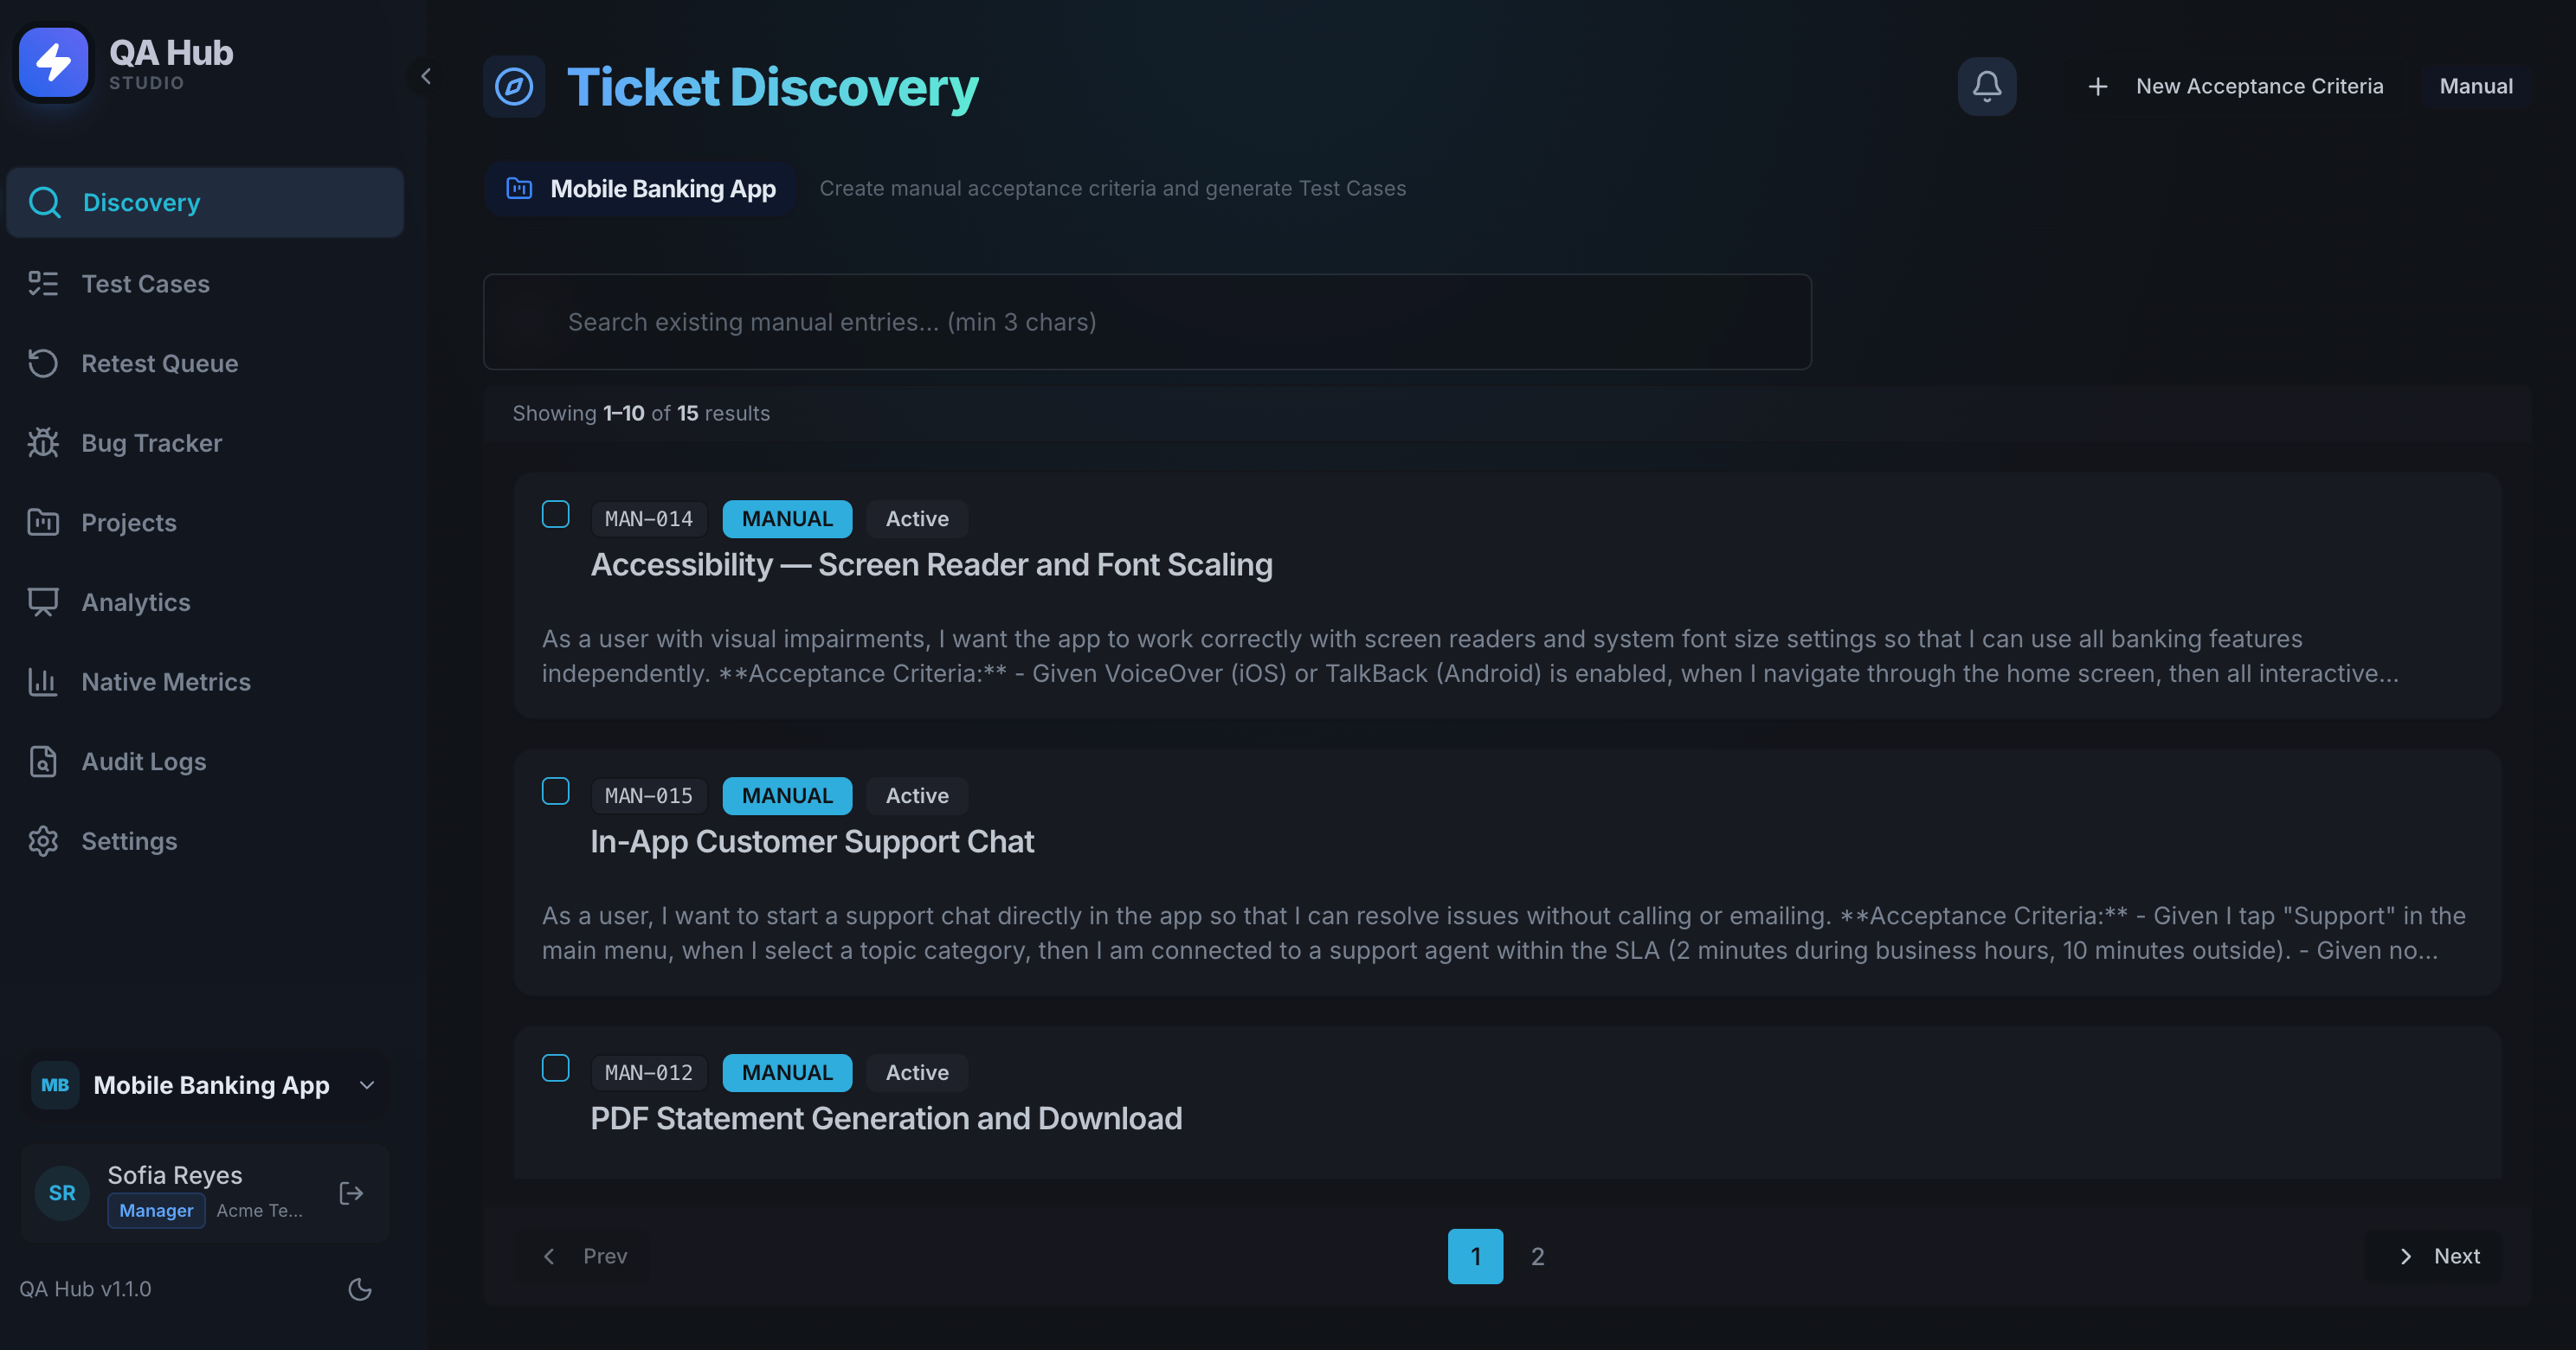This screenshot has height=1350, width=2576.
Task: Click Active status of MAN-014
Action: click(917, 519)
